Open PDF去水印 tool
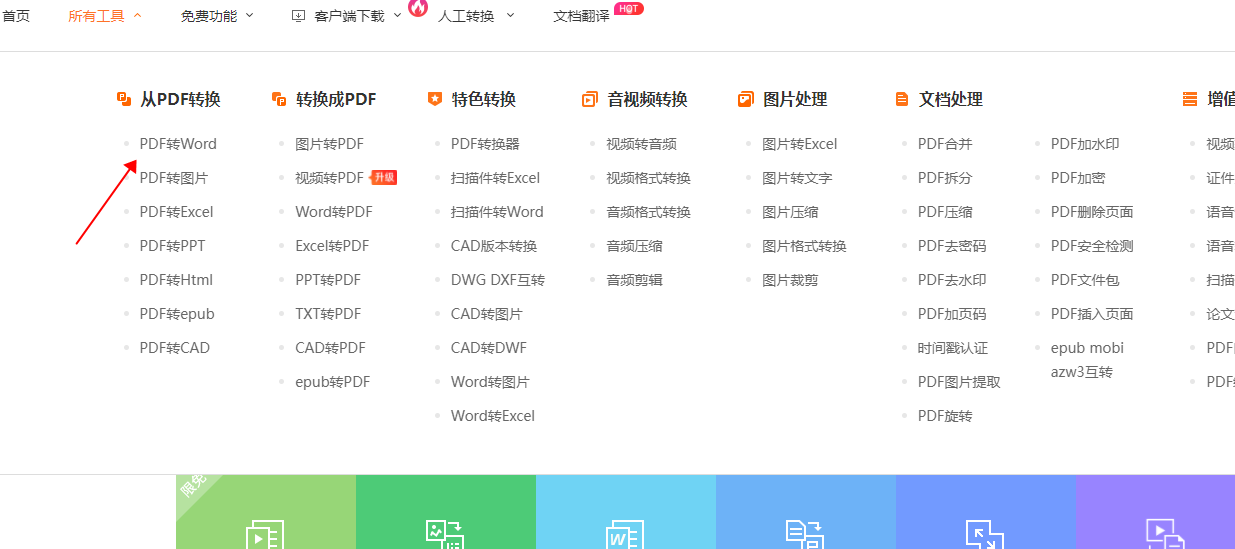Image resolution: width=1235 pixels, height=549 pixels. pos(953,280)
